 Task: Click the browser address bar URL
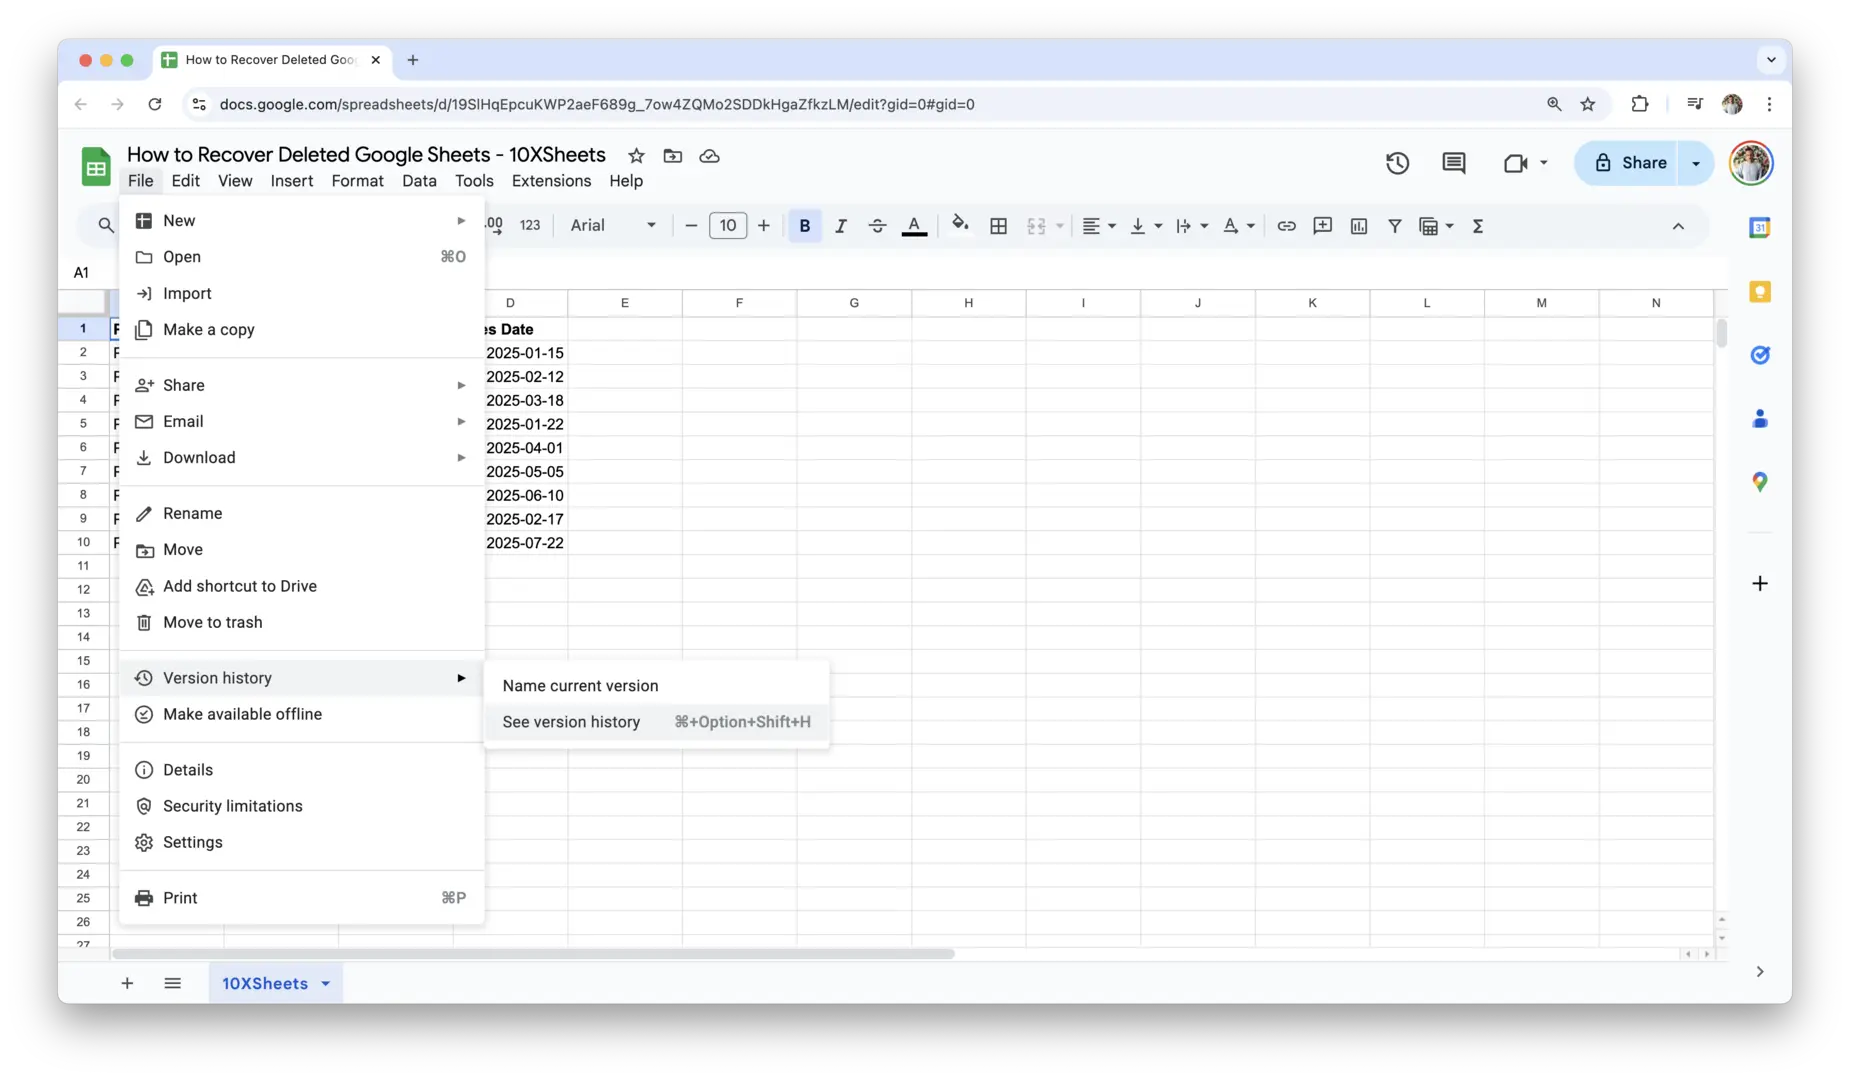pyautogui.click(x=597, y=104)
